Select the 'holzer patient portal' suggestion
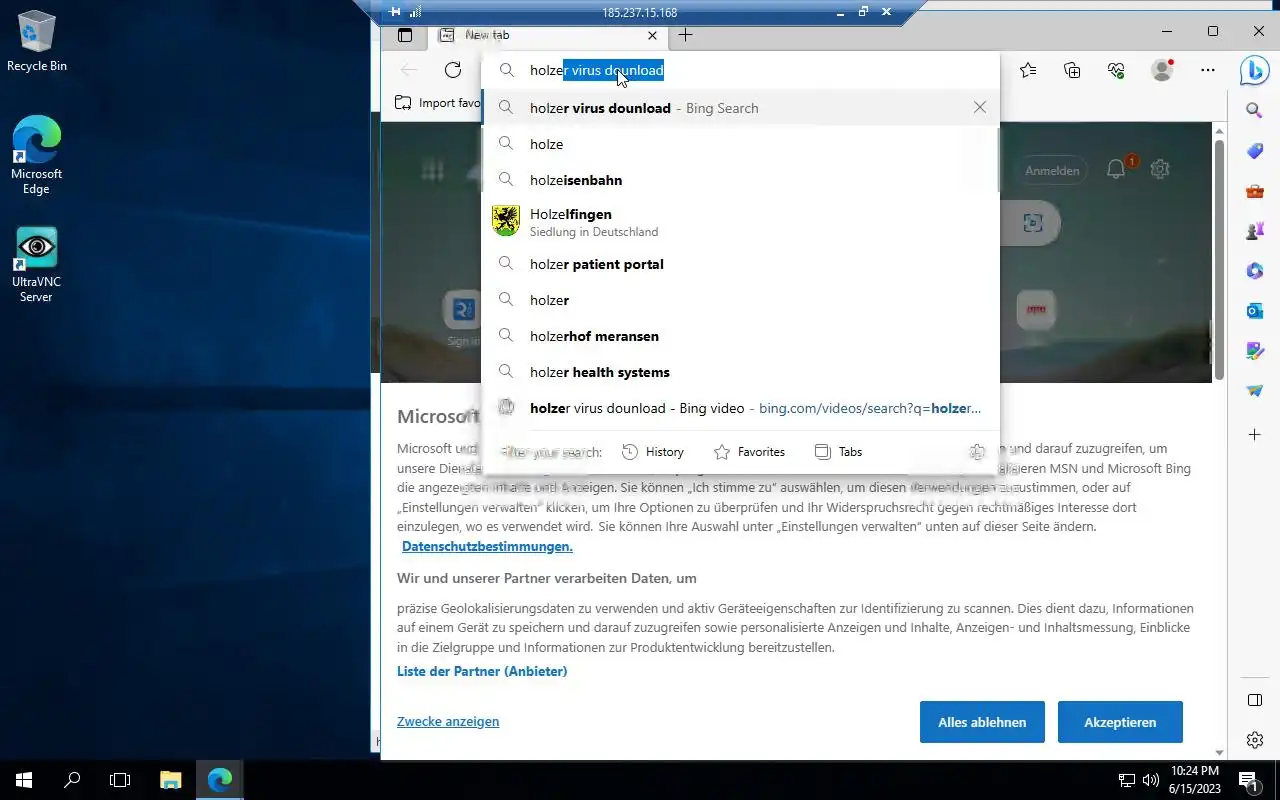Screen dimensions: 1280x800 tap(740, 264)
